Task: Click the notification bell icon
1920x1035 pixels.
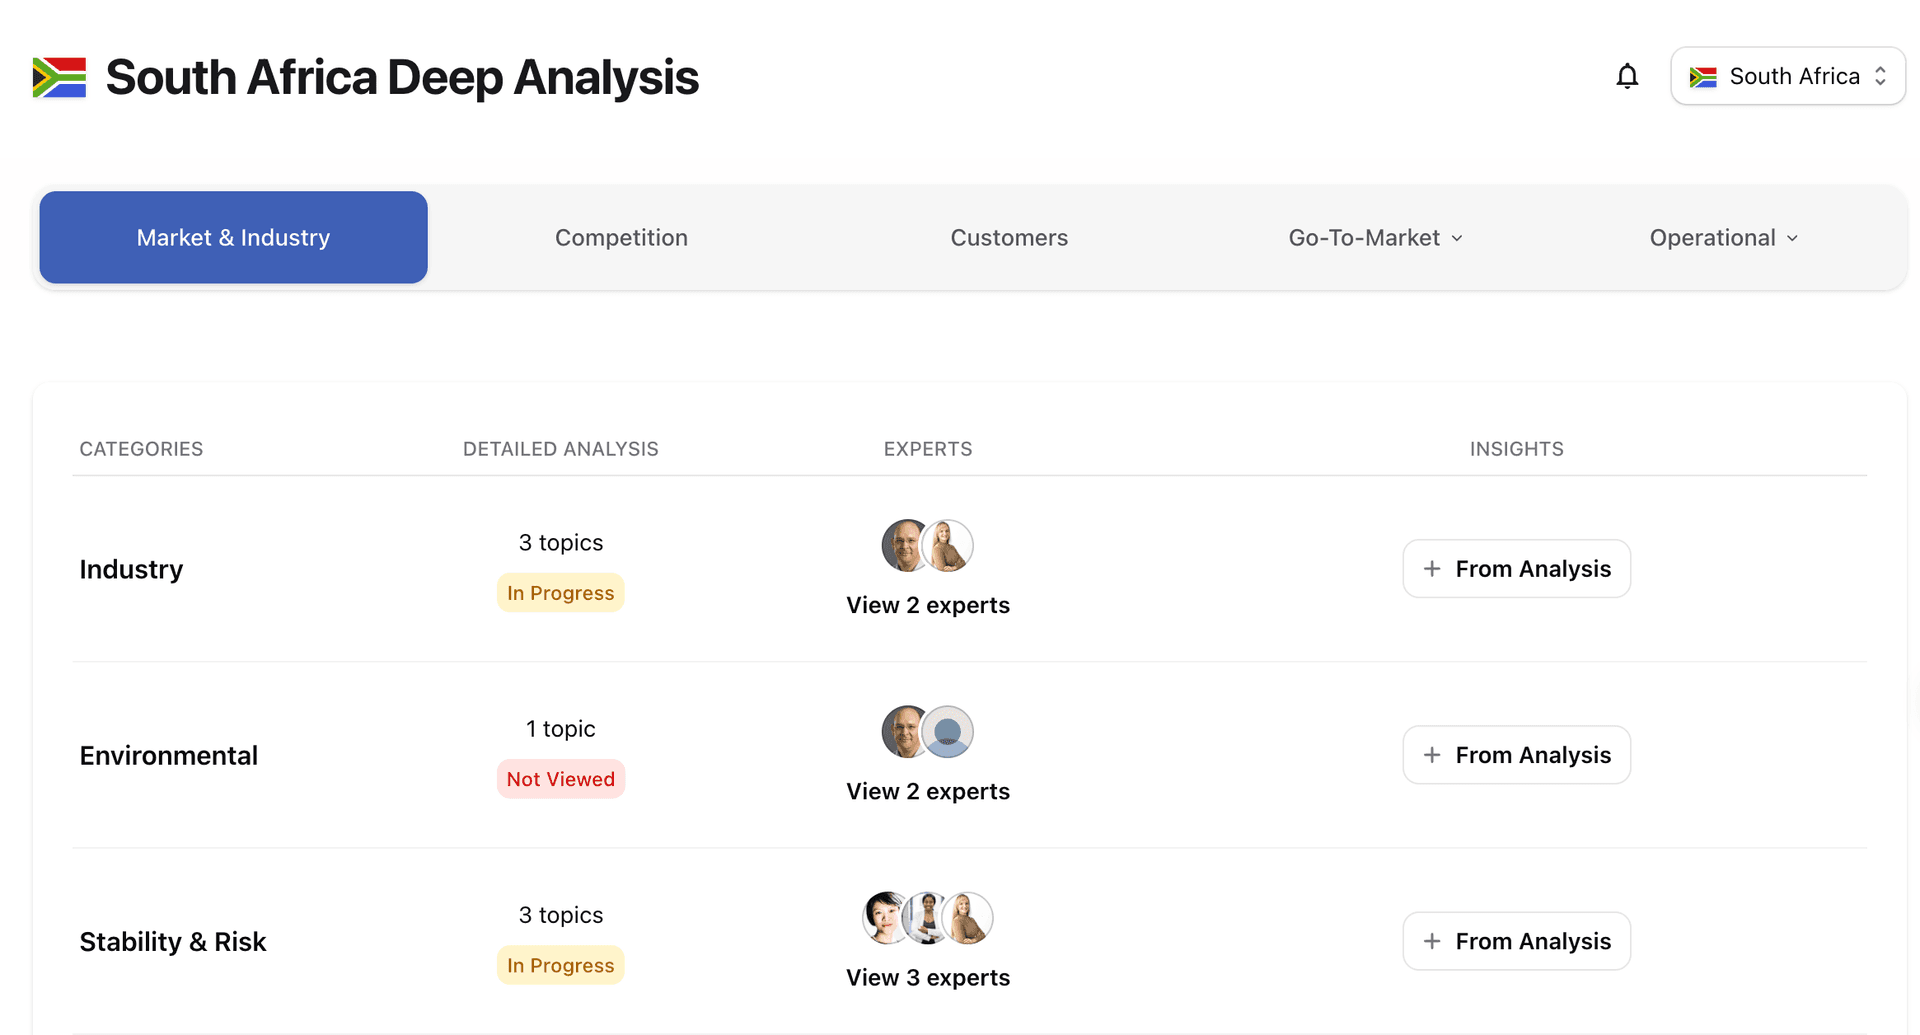Action: (x=1627, y=76)
